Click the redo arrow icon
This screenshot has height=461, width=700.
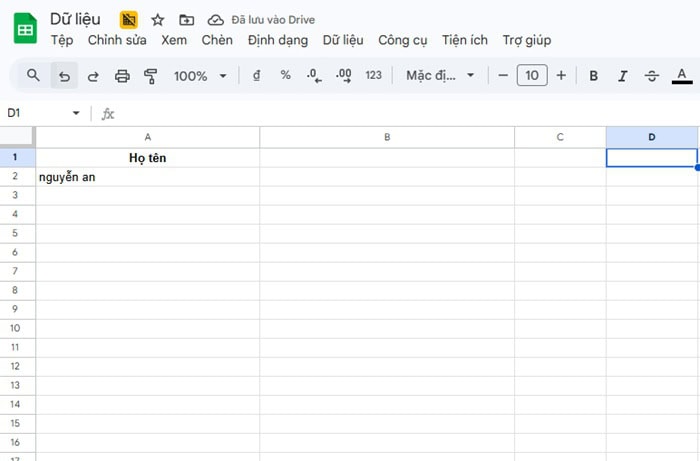(x=93, y=75)
